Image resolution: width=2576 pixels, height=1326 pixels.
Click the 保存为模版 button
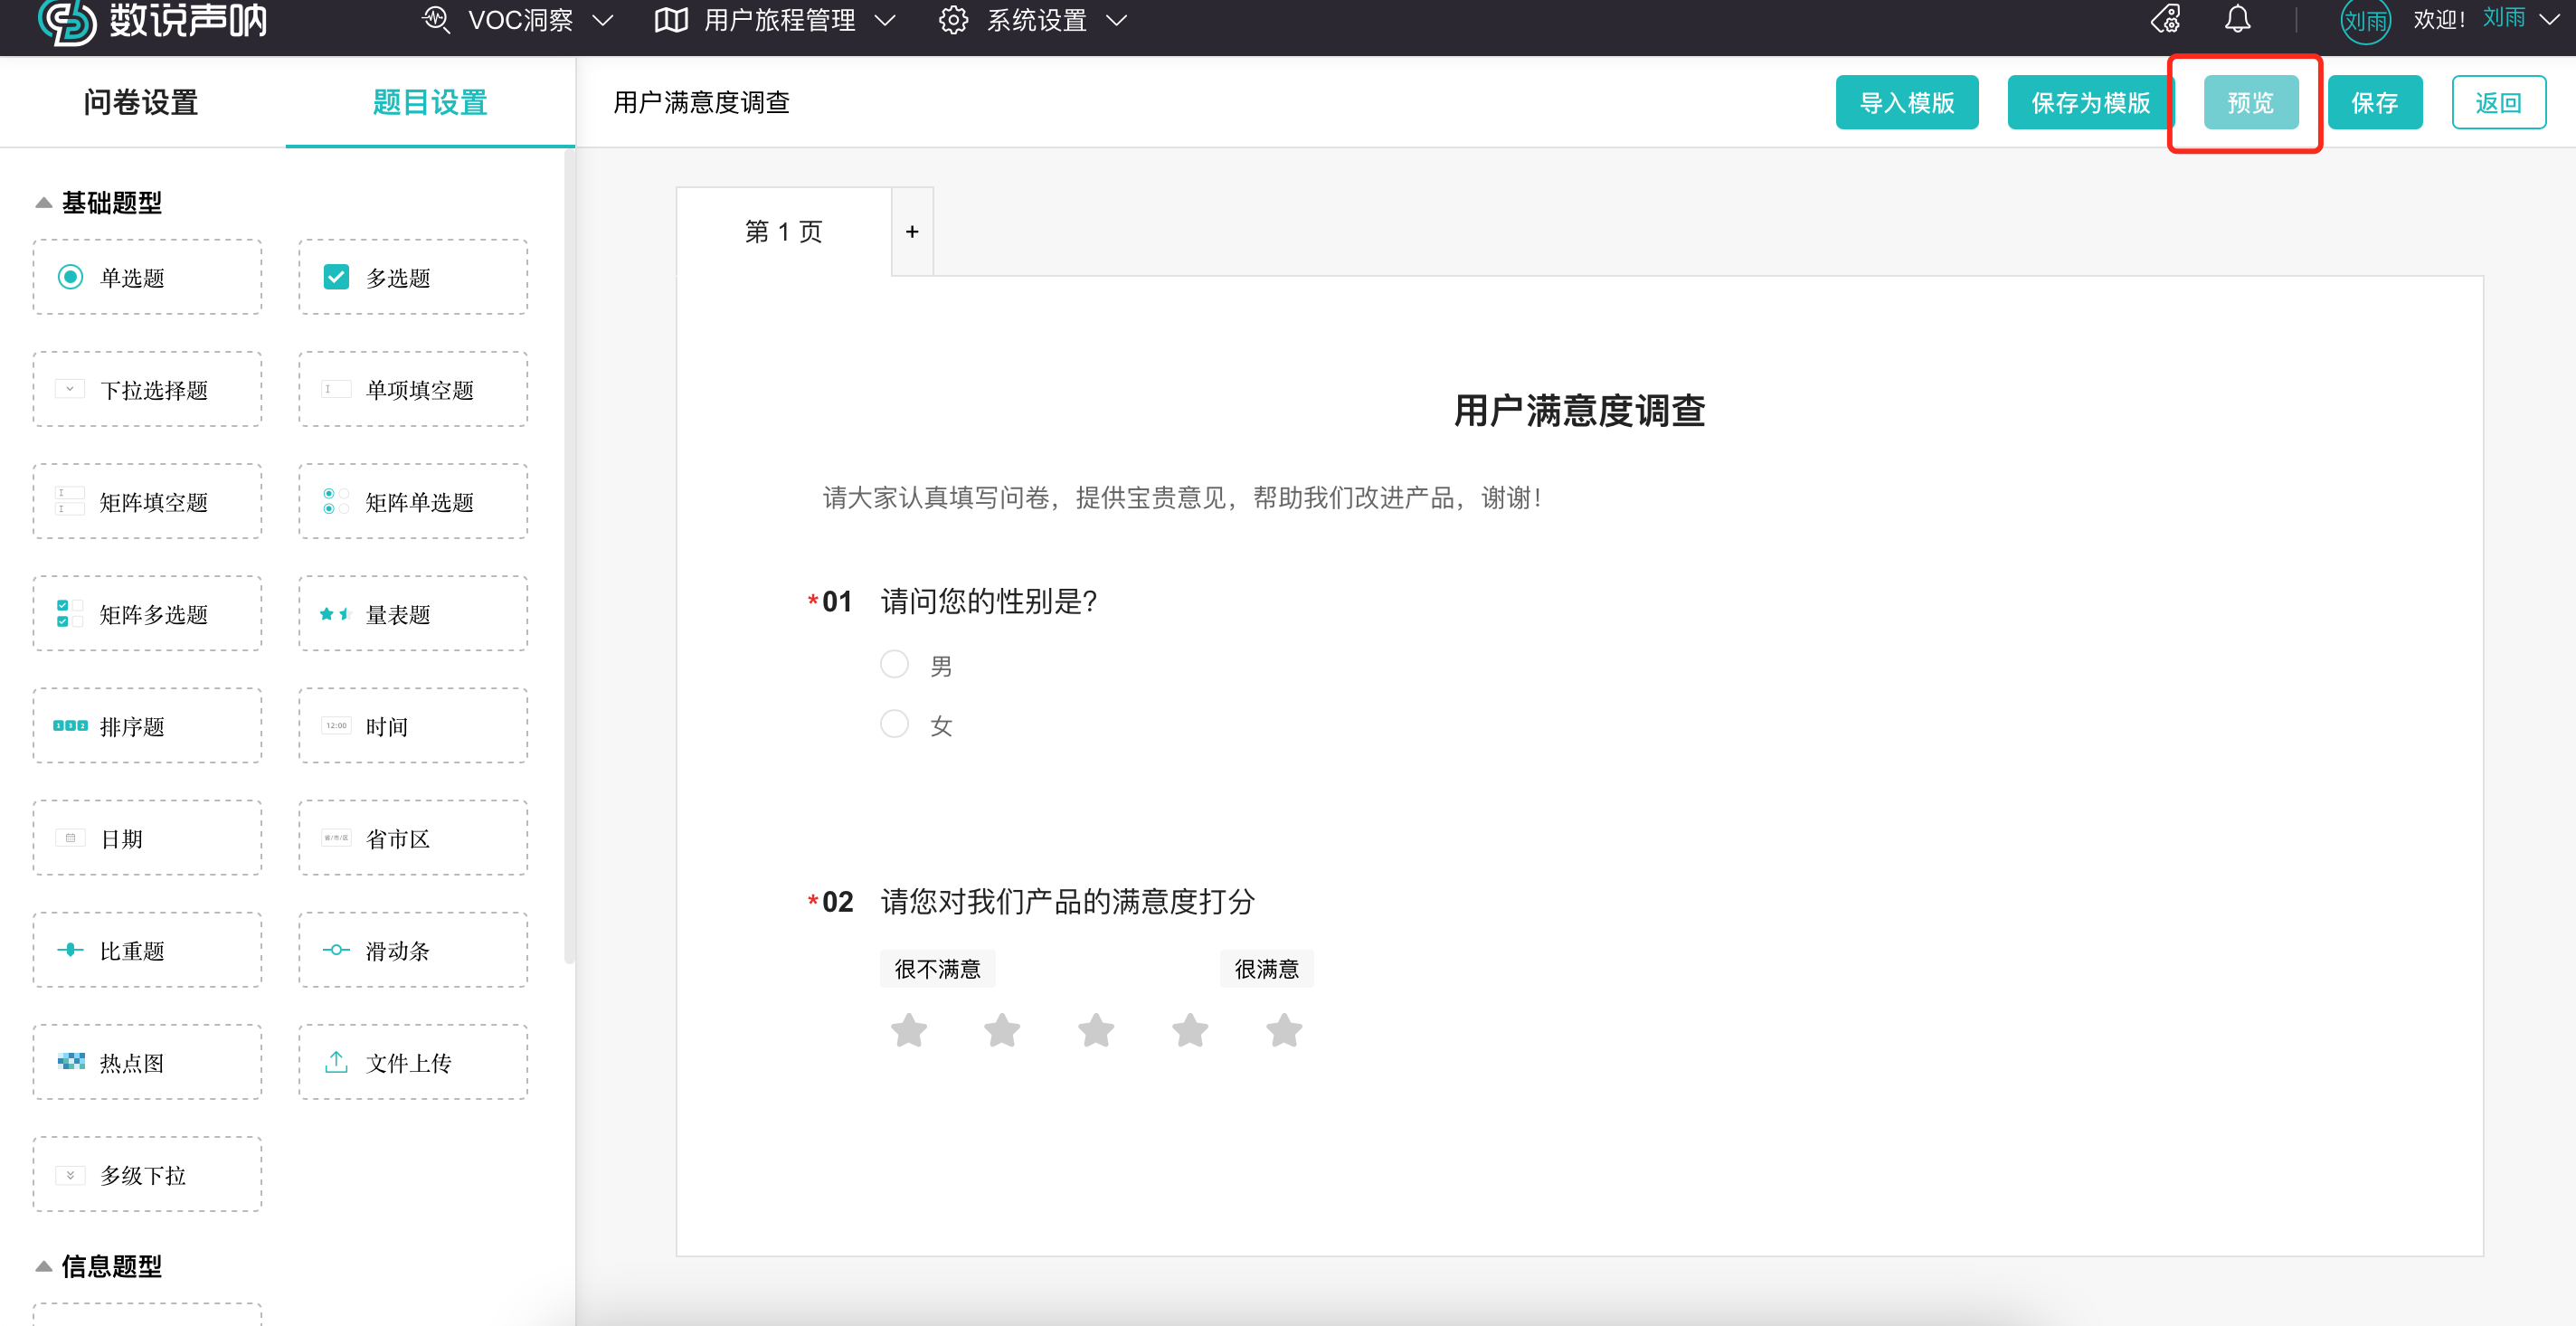tap(2090, 102)
